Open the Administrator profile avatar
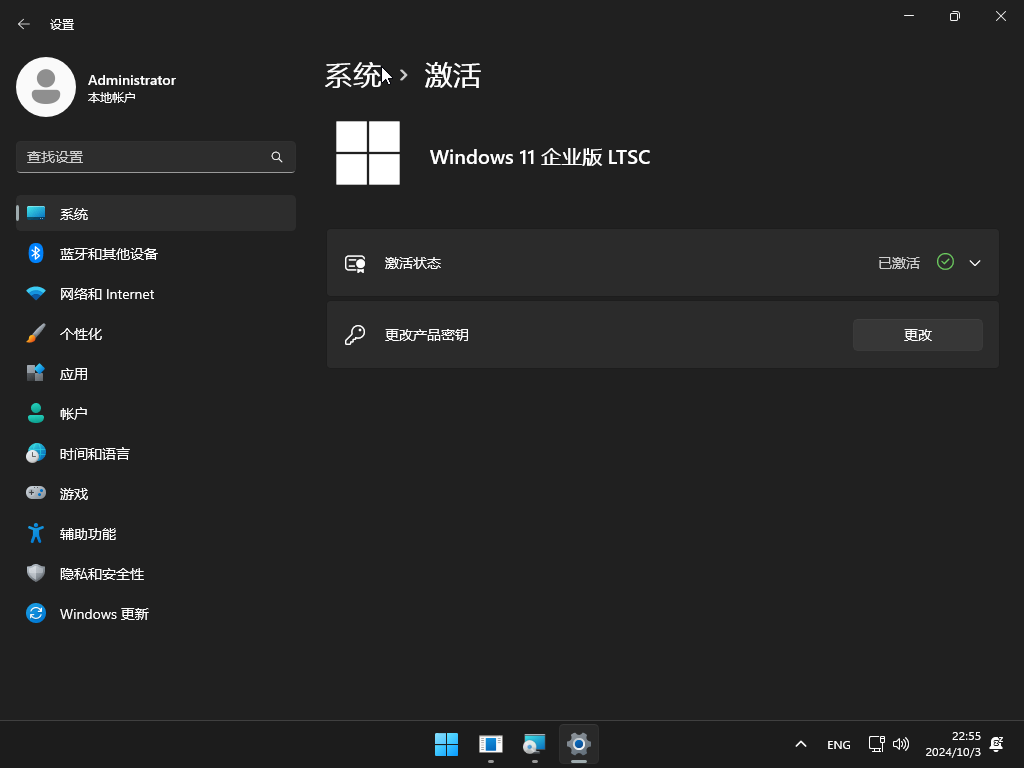 click(x=46, y=87)
